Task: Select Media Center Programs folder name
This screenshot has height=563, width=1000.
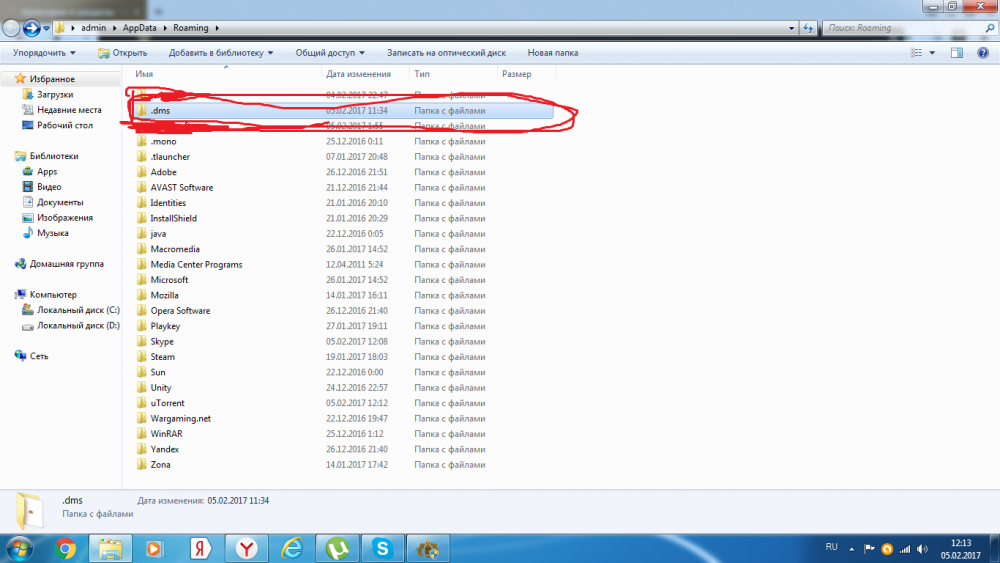Action: click(196, 265)
